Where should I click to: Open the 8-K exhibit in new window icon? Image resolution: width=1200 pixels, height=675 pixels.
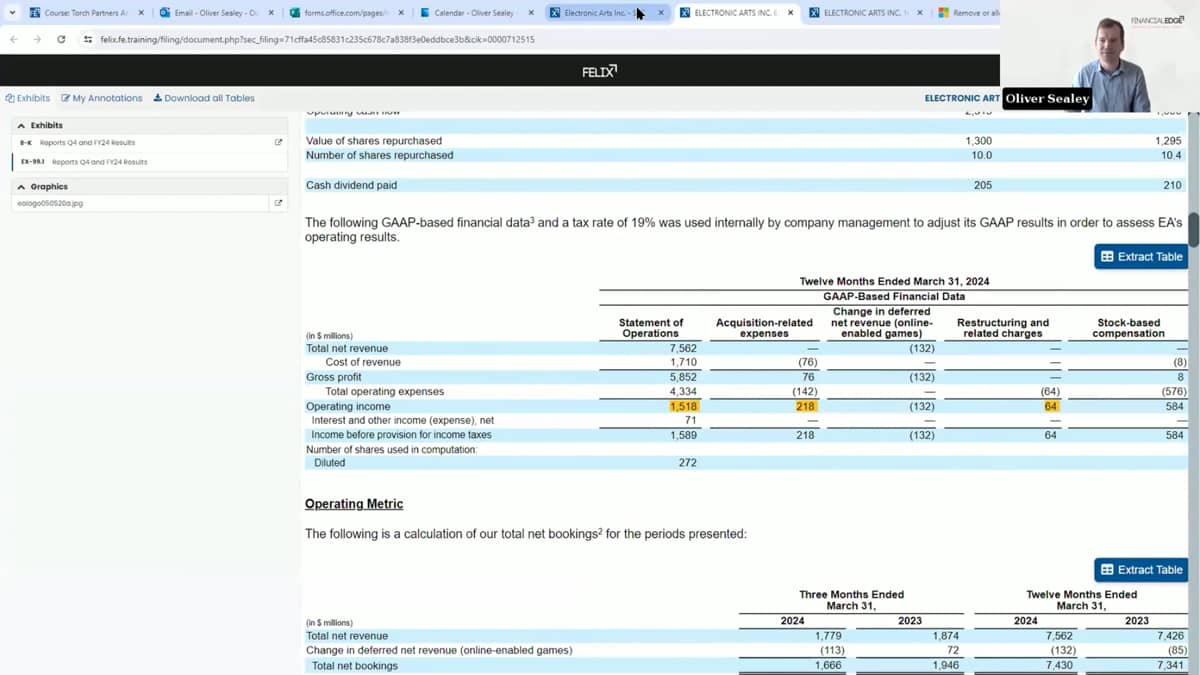coord(279,142)
